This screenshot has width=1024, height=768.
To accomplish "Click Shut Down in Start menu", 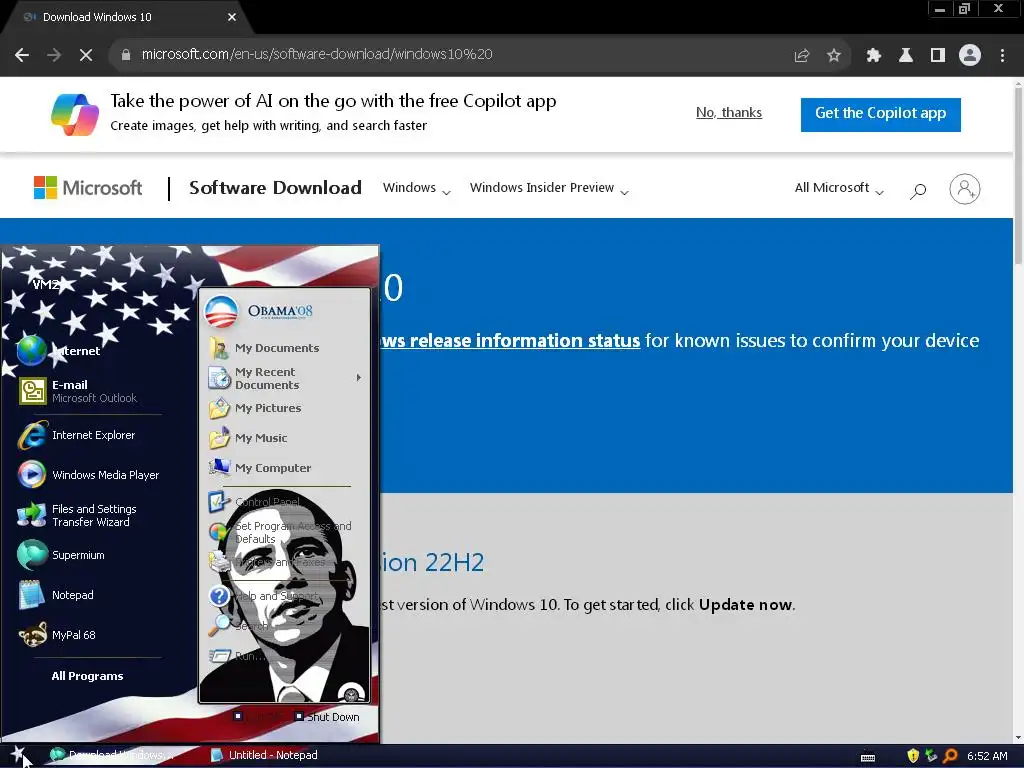I will click(327, 717).
